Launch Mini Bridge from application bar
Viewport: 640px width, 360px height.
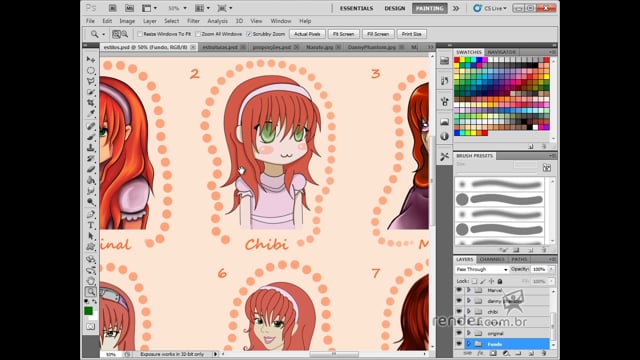point(129,8)
